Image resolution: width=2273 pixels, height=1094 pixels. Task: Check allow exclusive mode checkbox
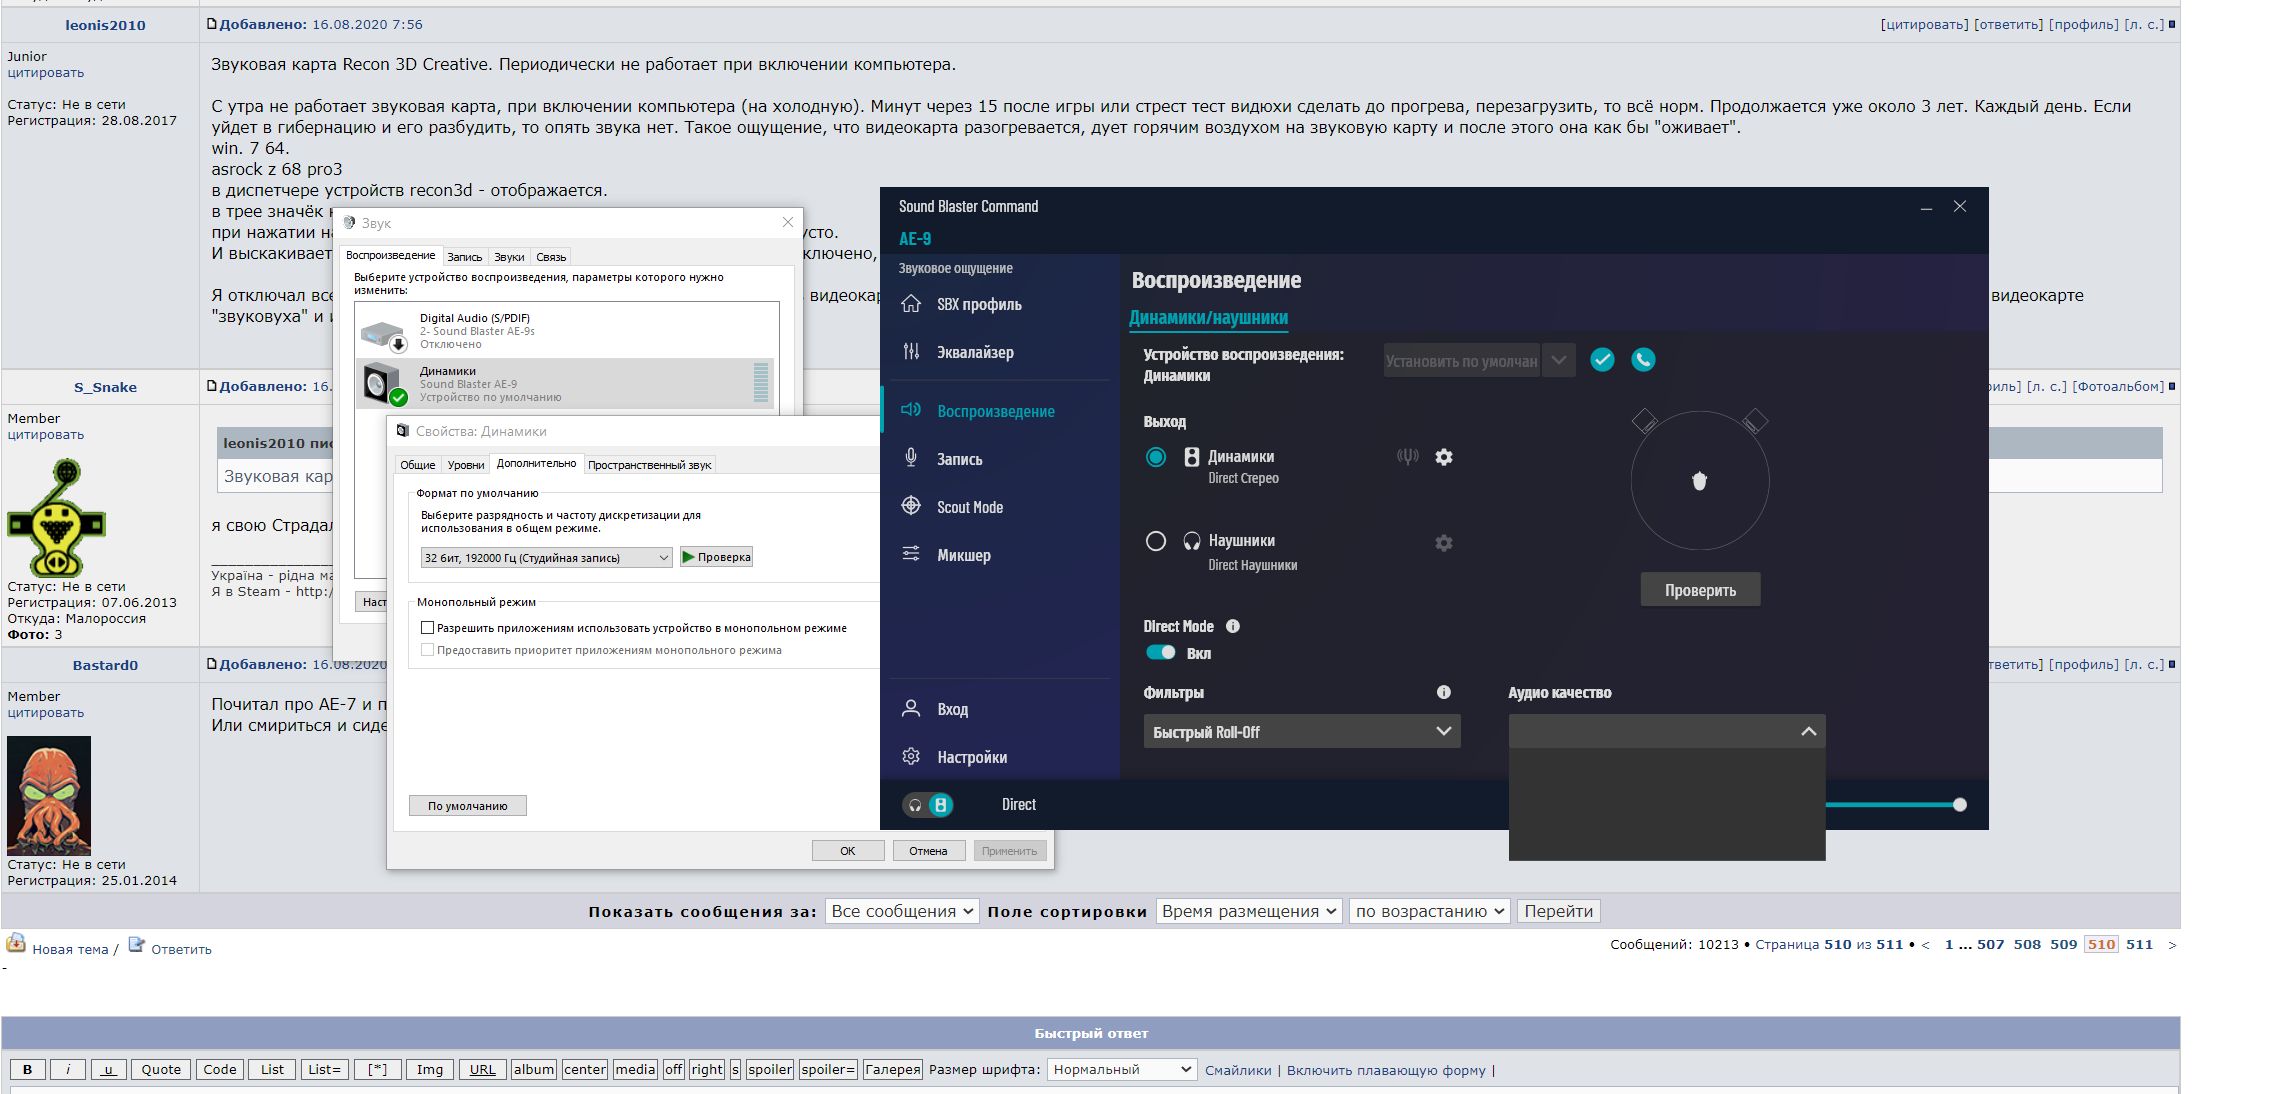tap(428, 628)
